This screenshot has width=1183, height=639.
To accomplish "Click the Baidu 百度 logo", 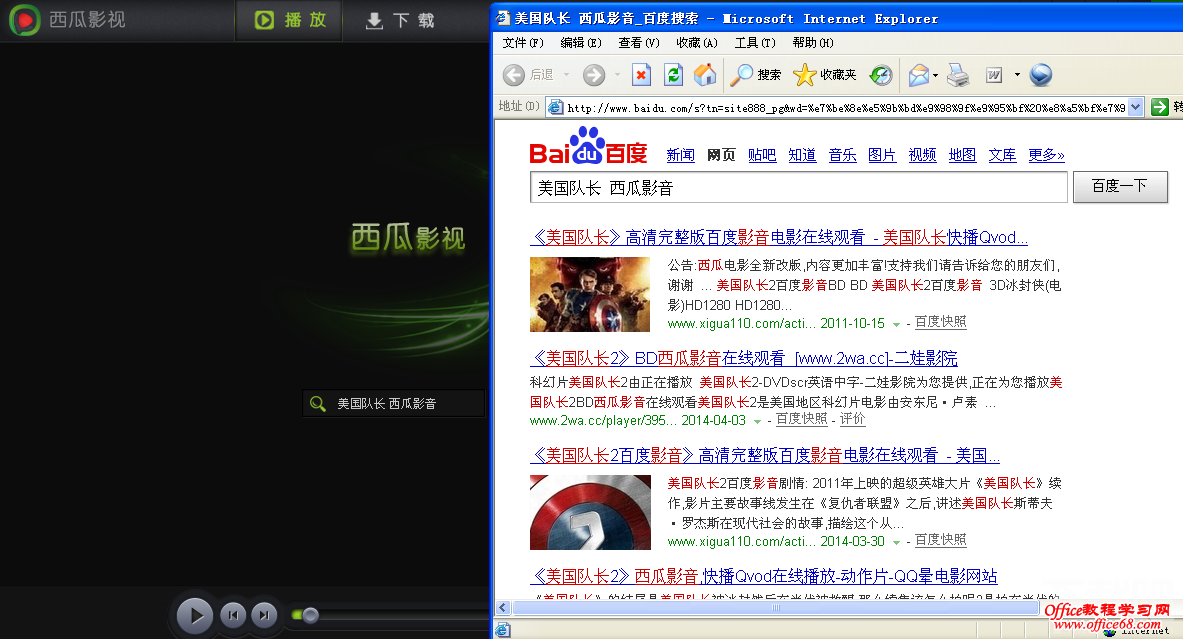I will [x=588, y=146].
